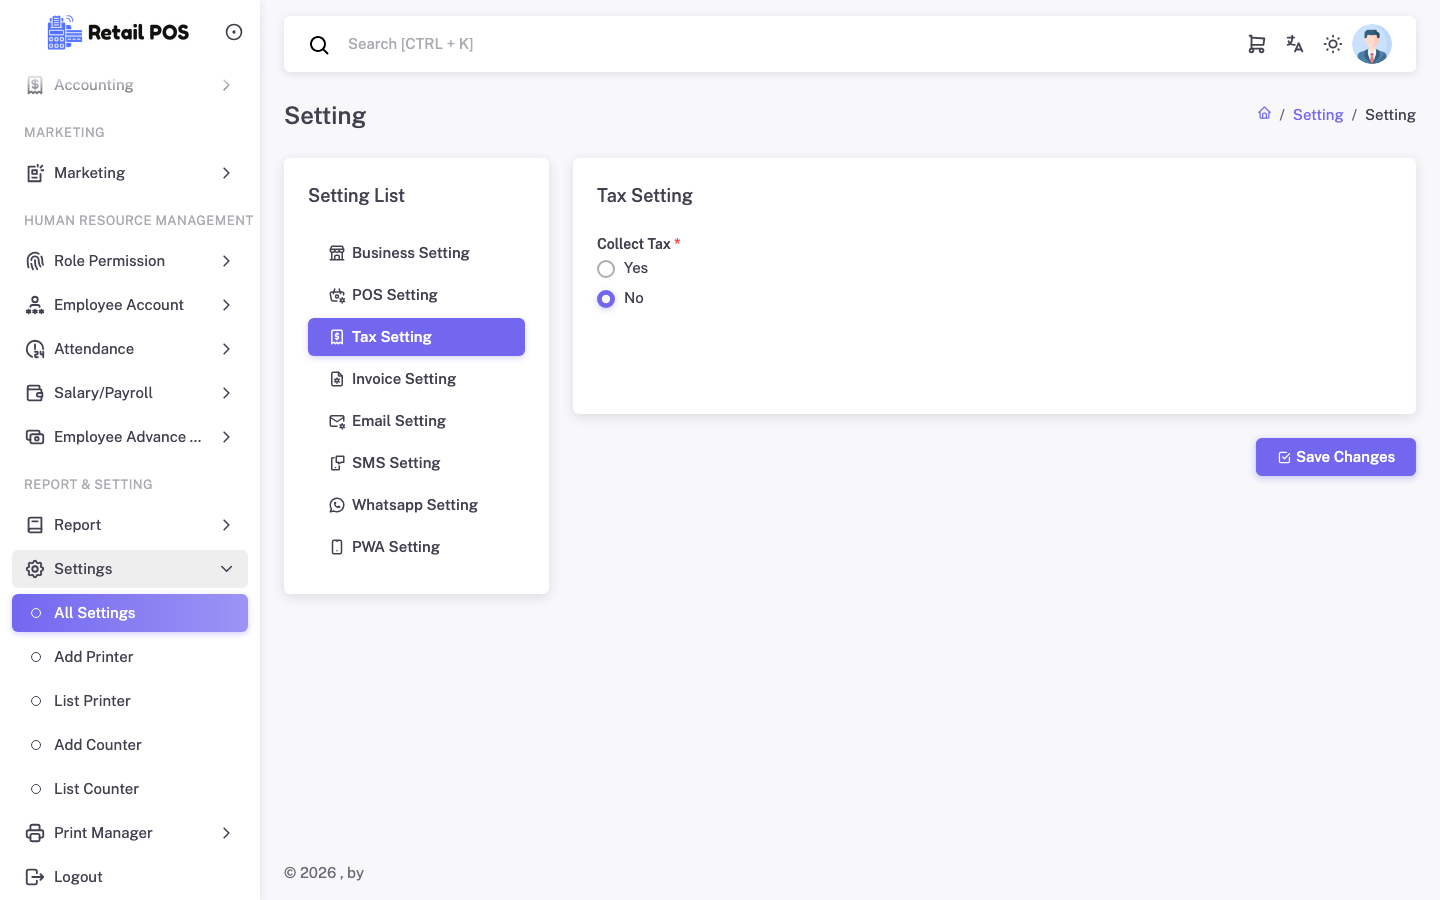
Task: Click the Setting breadcrumb link
Action: (x=1318, y=115)
